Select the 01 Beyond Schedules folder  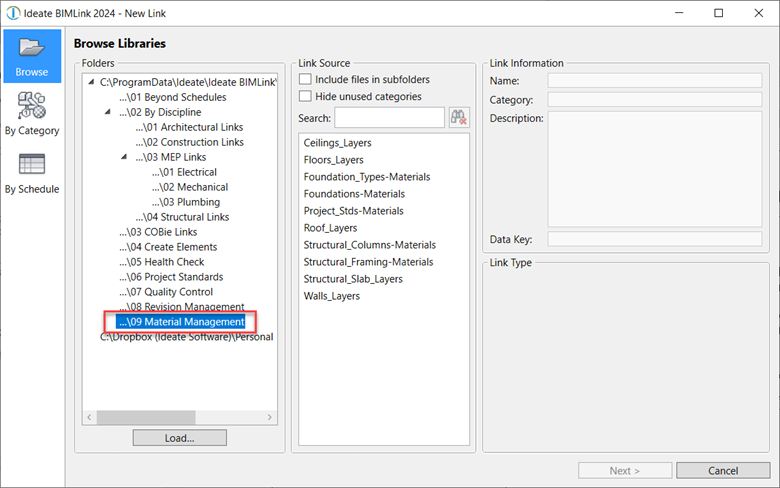(x=173, y=97)
